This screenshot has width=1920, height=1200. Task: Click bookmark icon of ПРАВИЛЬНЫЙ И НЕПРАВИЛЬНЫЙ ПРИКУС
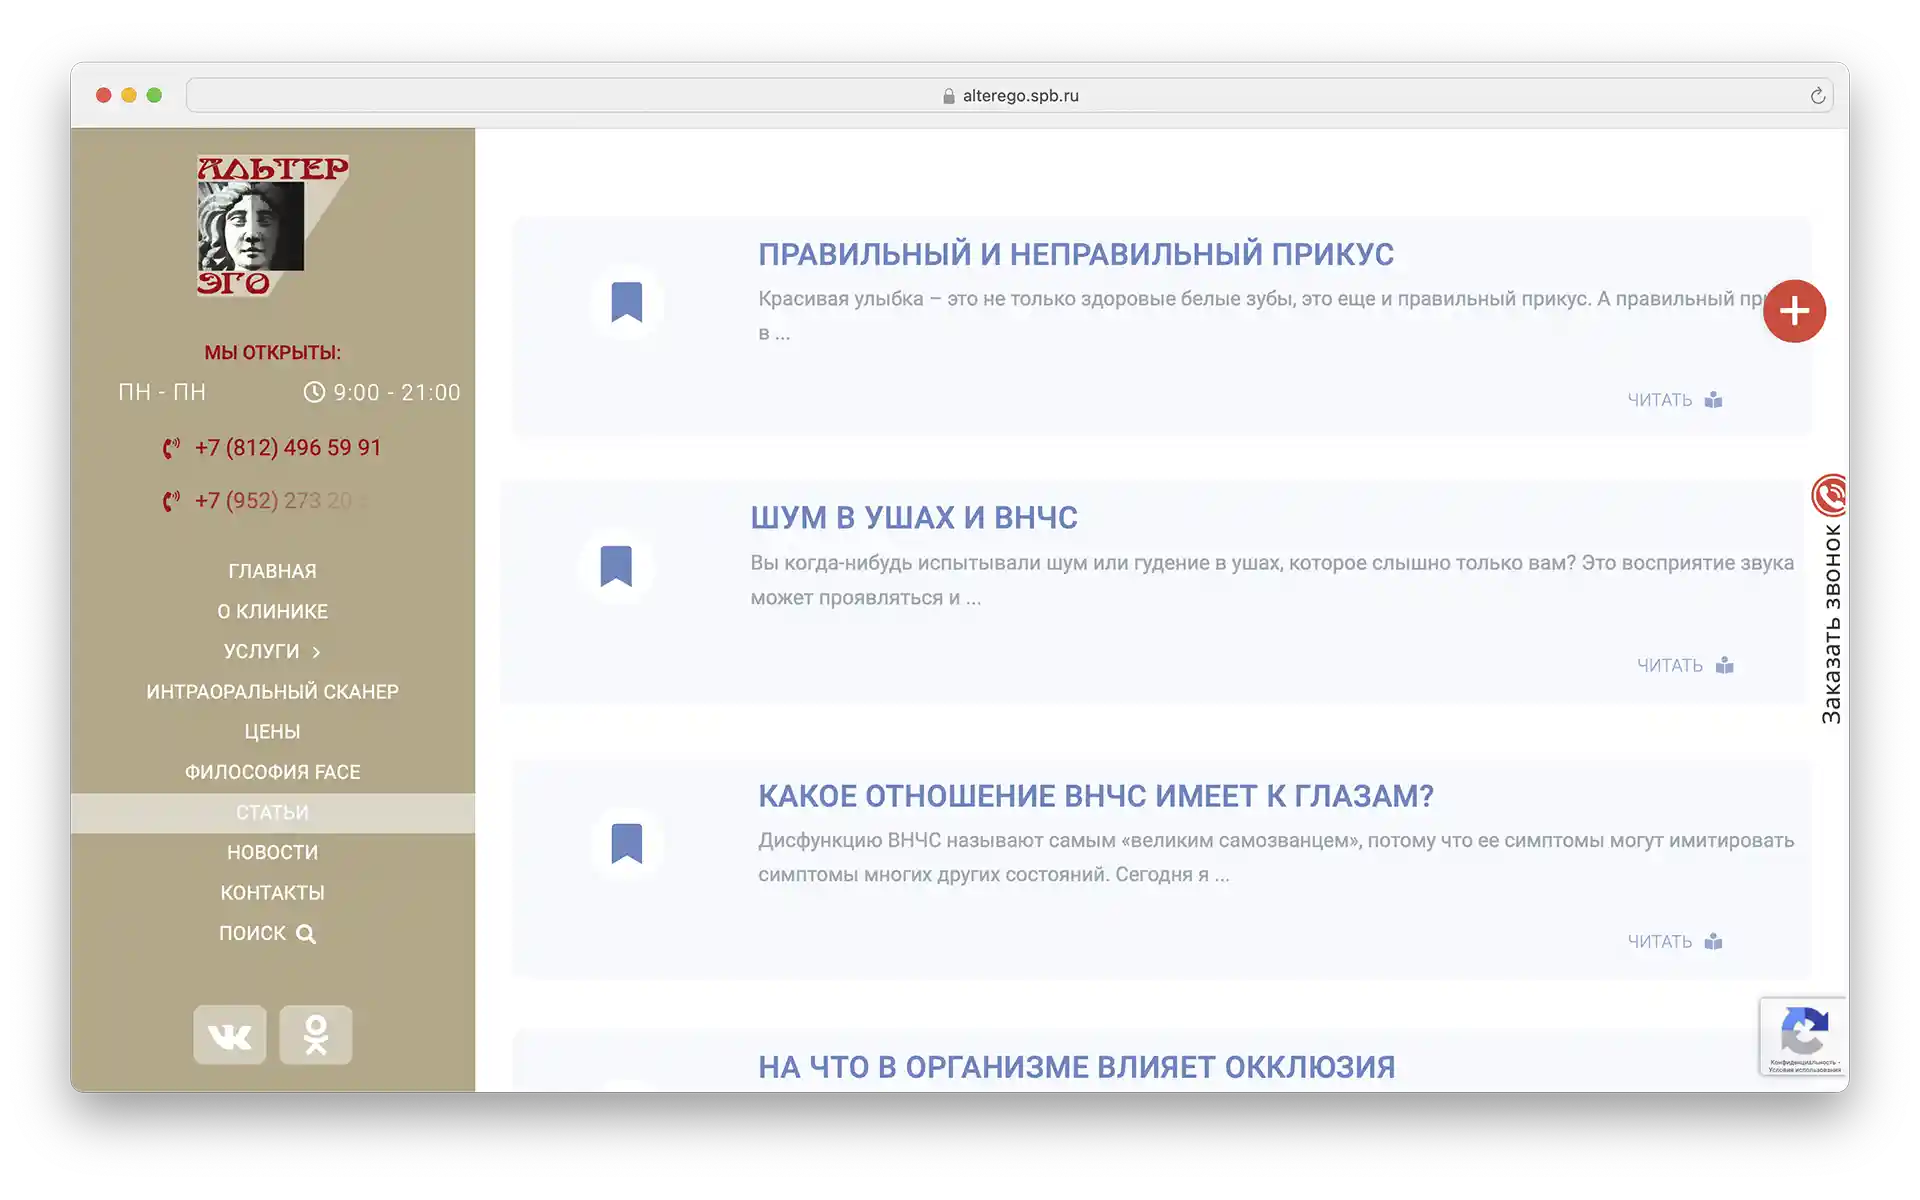627,302
